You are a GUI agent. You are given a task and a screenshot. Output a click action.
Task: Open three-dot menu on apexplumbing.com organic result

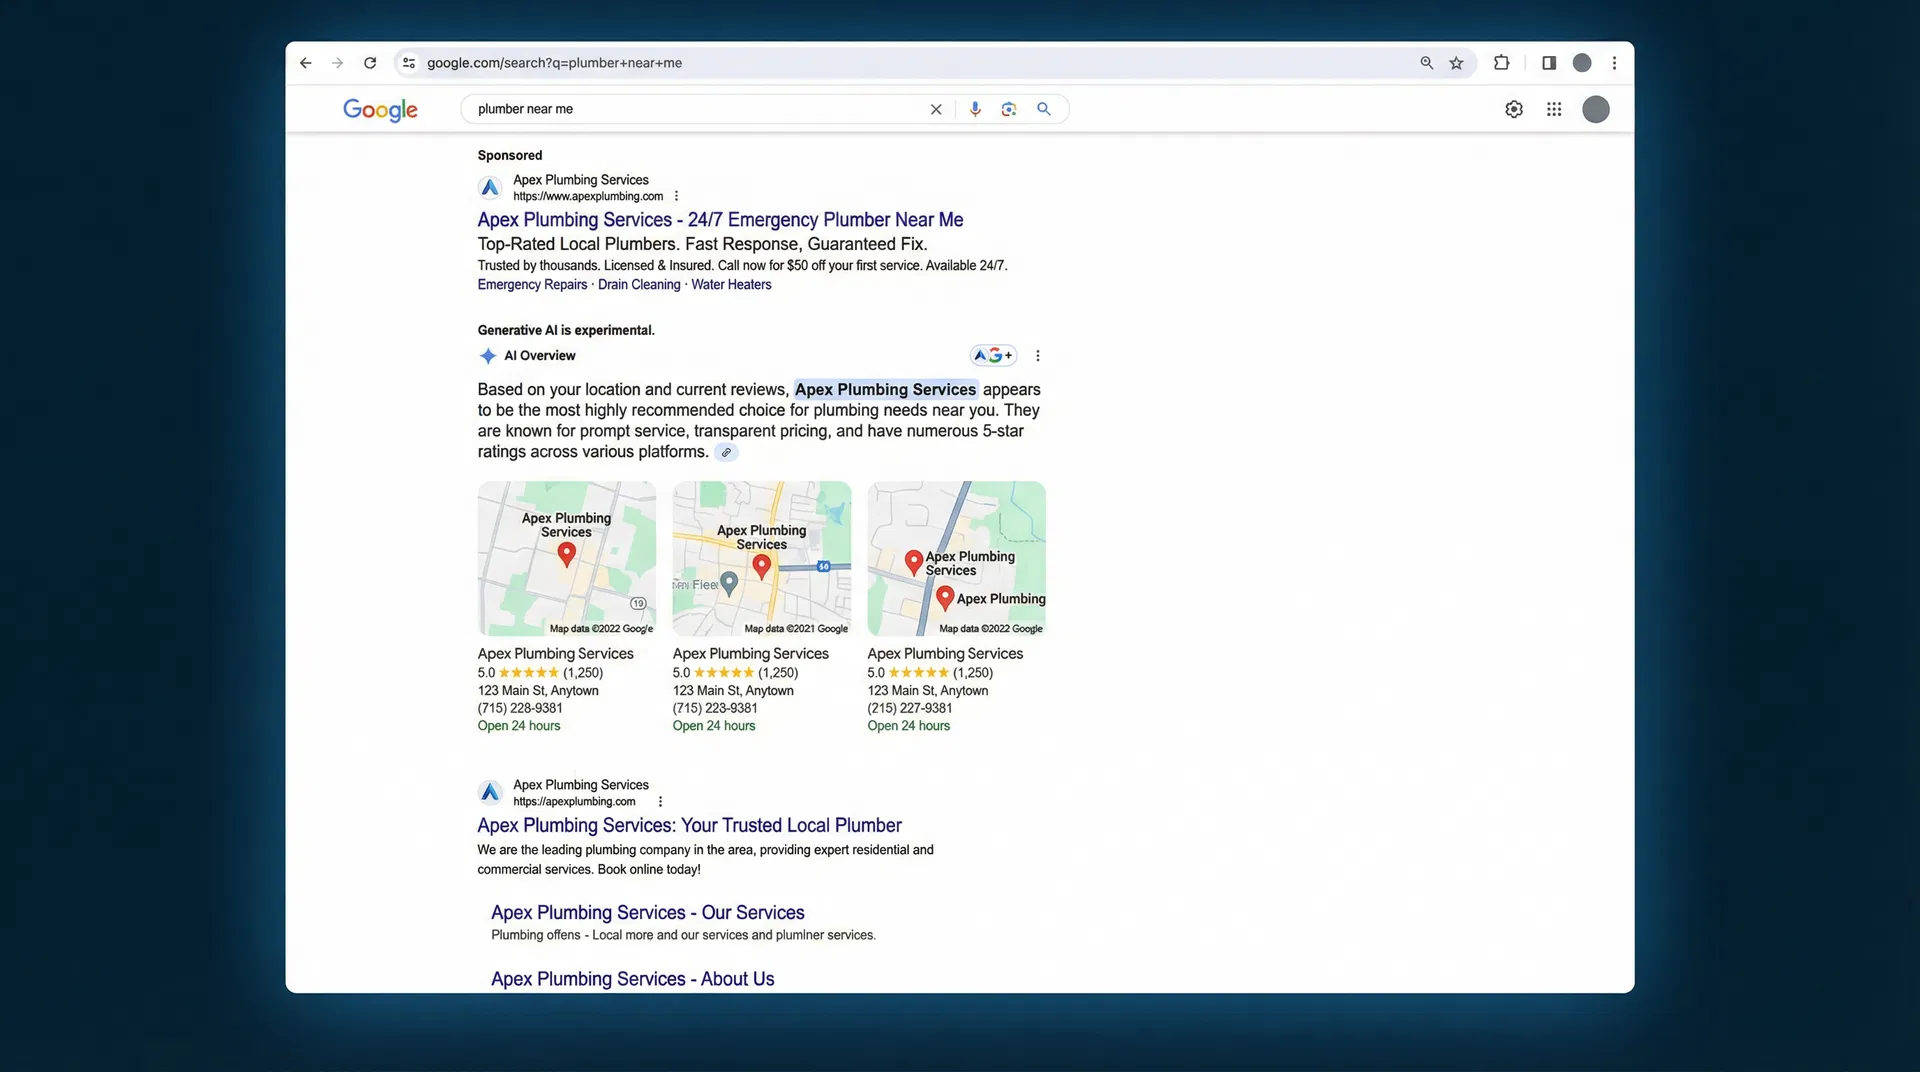(660, 801)
